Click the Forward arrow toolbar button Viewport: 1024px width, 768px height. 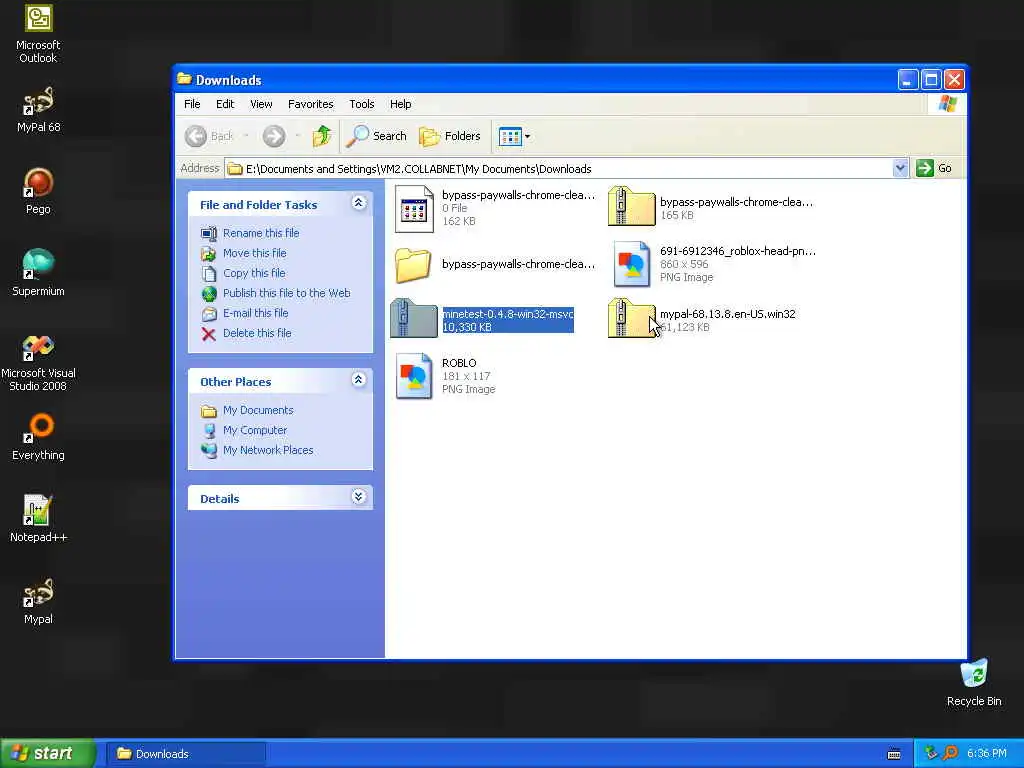coord(274,136)
